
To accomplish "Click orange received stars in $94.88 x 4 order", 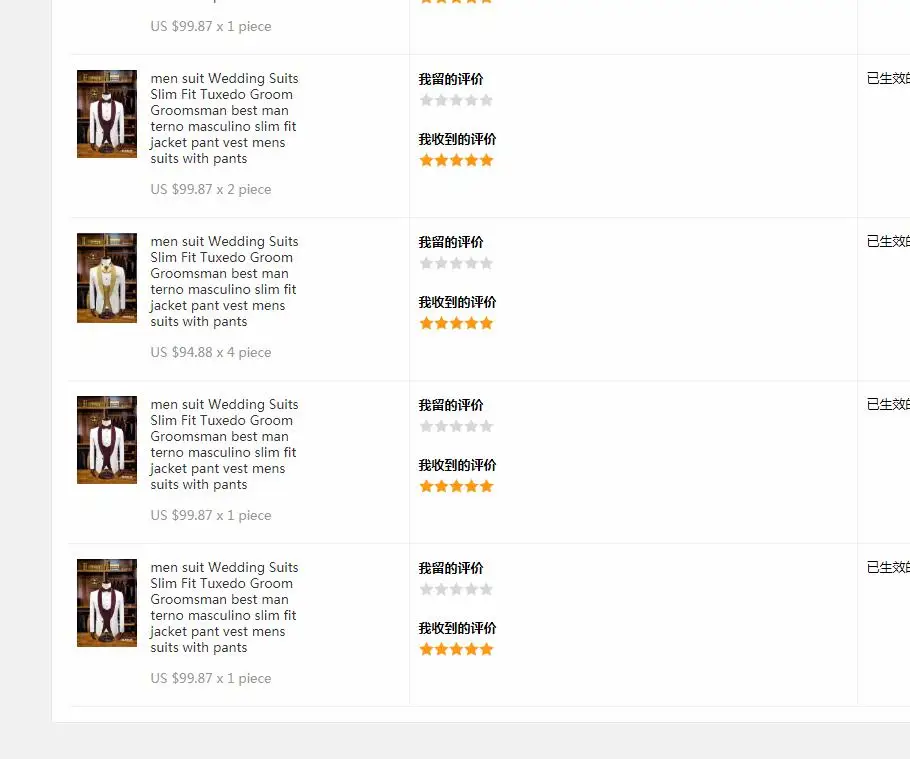I will pyautogui.click(x=456, y=323).
